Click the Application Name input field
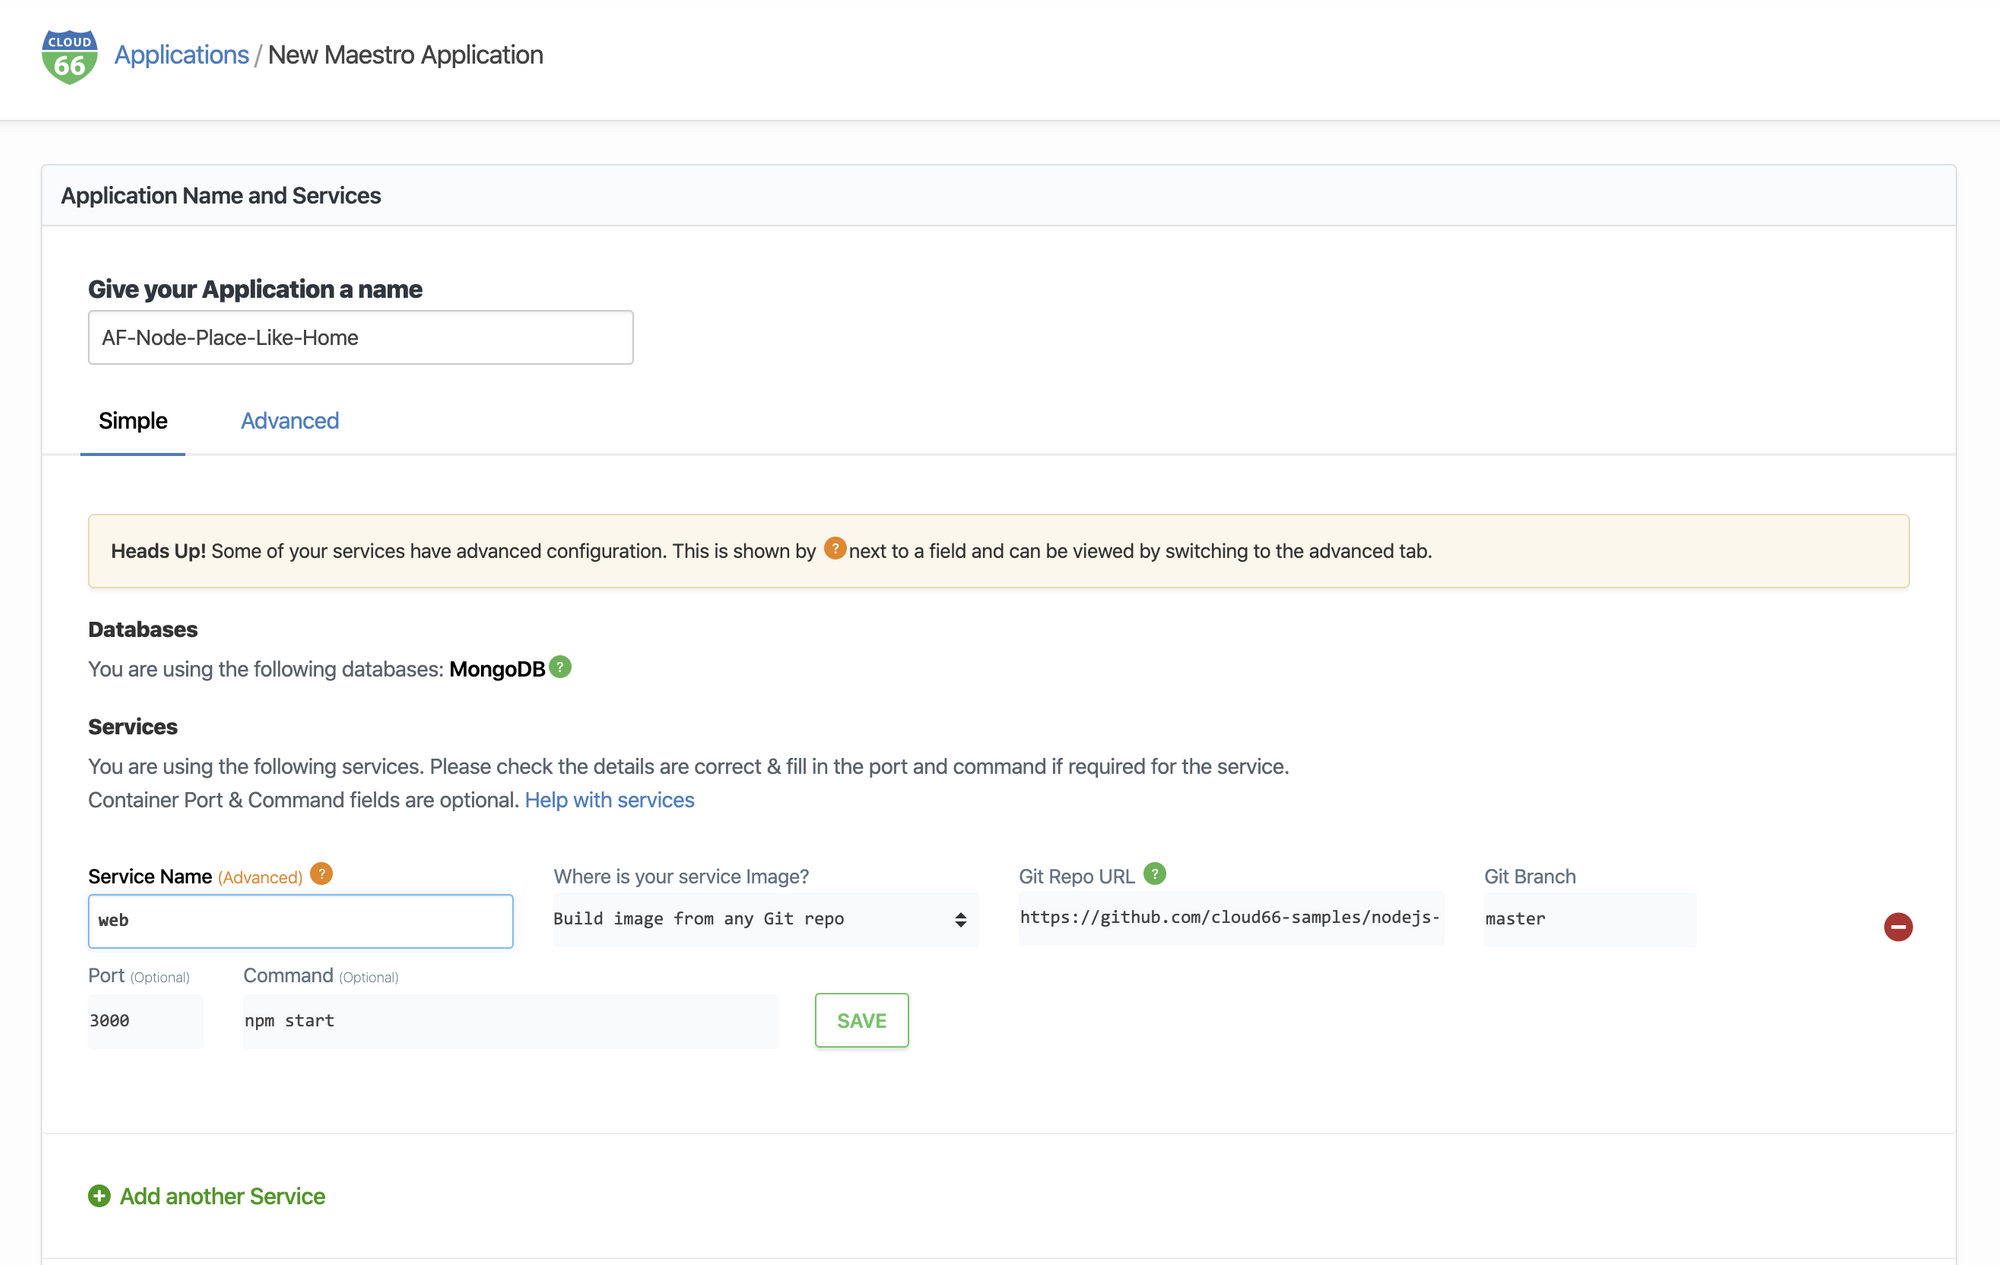Screen dimensions: 2000x1265 360,337
